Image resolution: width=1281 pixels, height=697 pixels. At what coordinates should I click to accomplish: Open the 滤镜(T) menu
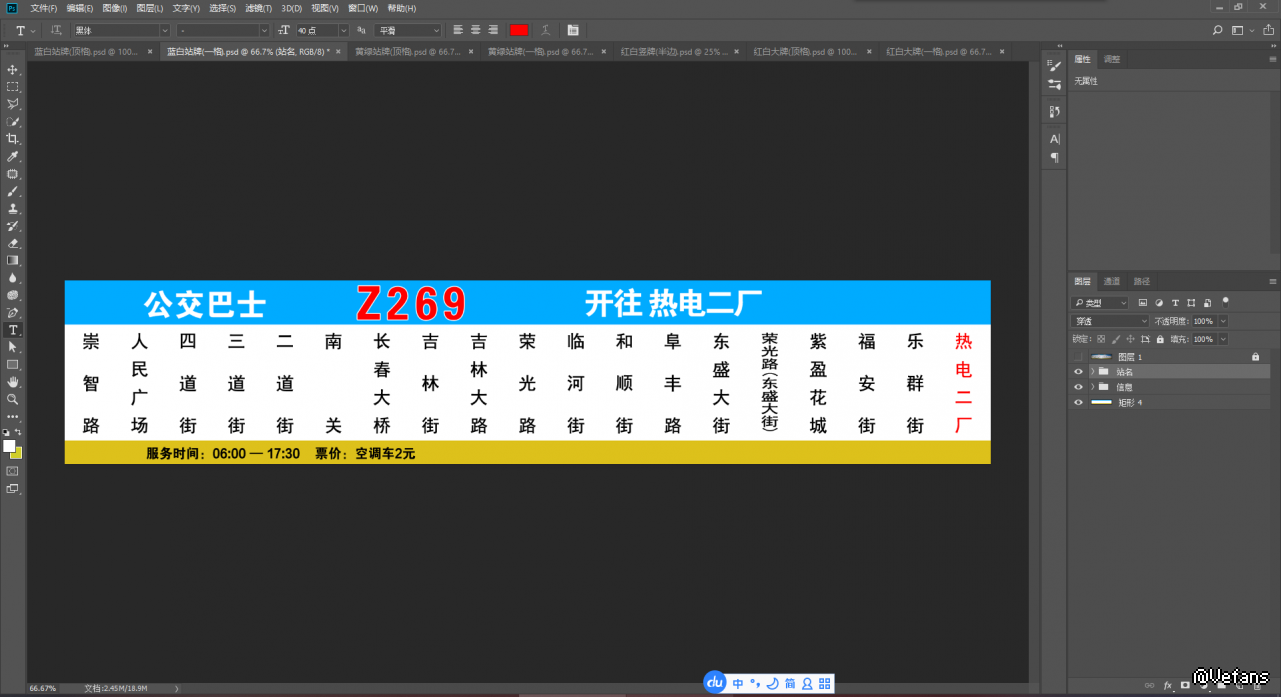coord(259,8)
